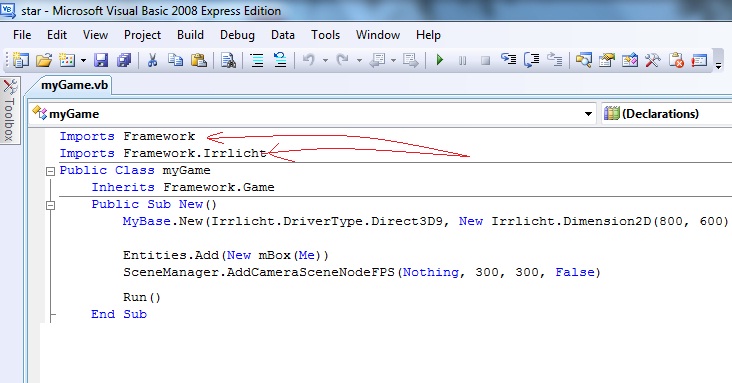Open the Redo history dropdown arrow
The width and height of the screenshot is (732, 383).
coord(359,61)
